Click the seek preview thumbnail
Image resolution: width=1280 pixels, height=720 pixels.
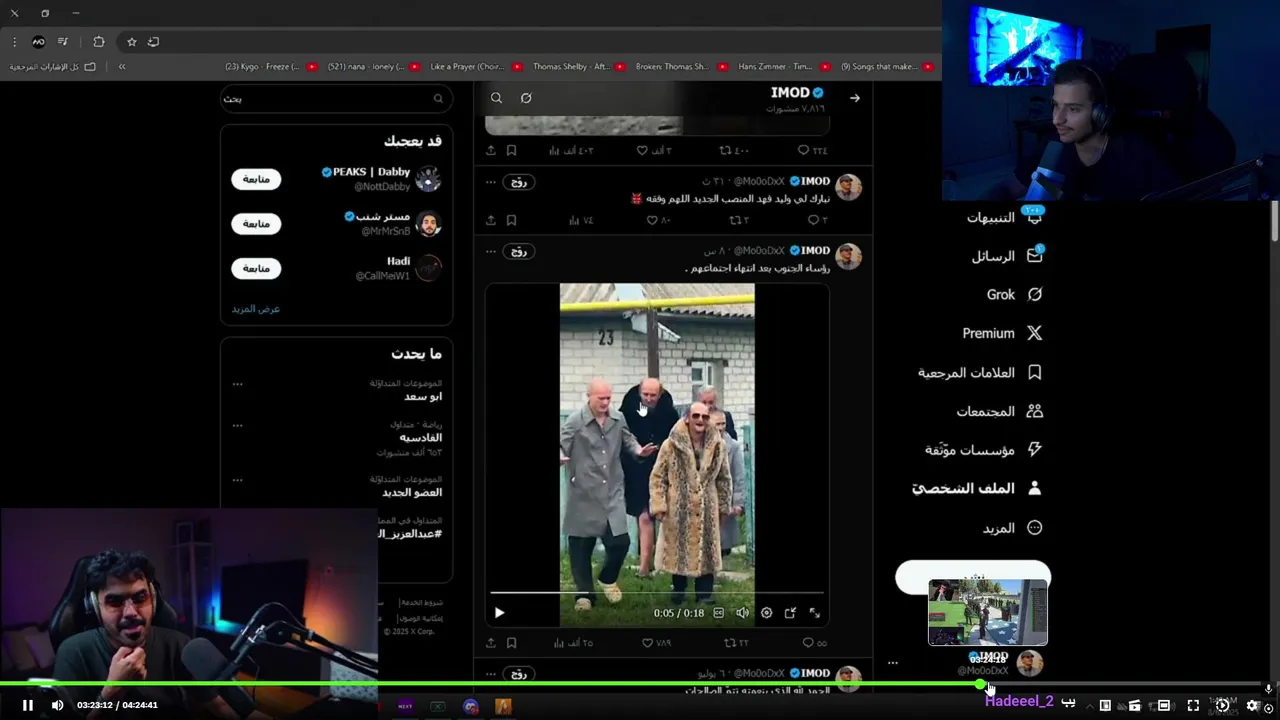tap(988, 612)
